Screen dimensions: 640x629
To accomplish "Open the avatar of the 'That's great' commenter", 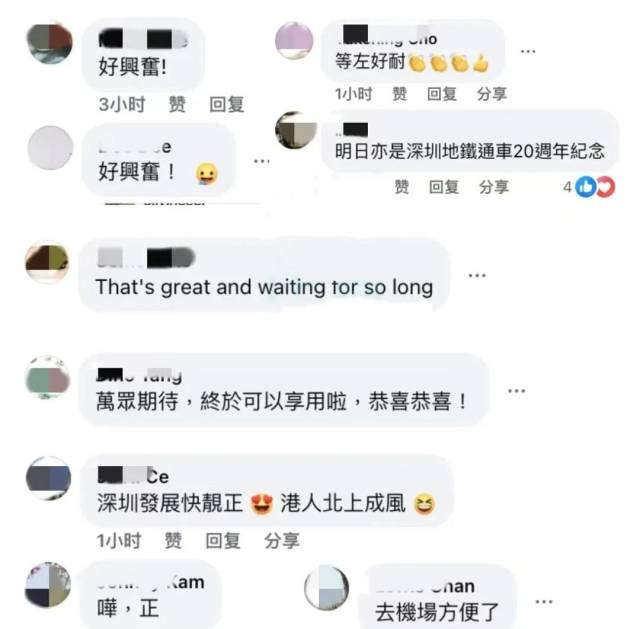I will pos(47,262).
